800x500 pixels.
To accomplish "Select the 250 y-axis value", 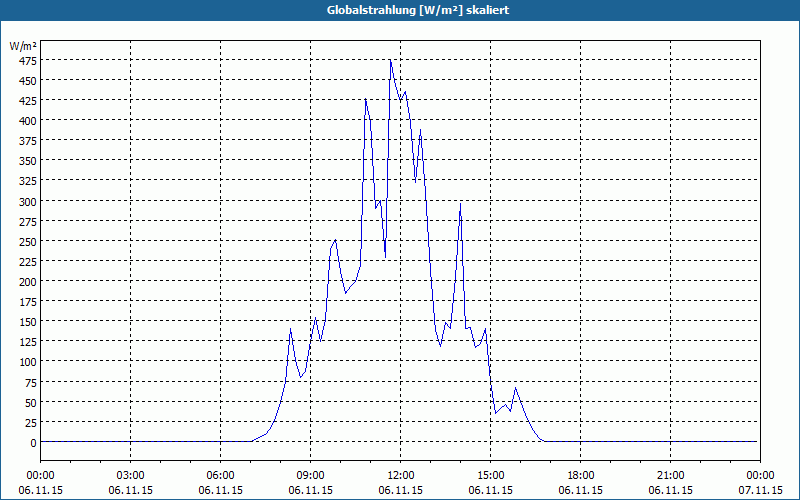I will 27,242.
